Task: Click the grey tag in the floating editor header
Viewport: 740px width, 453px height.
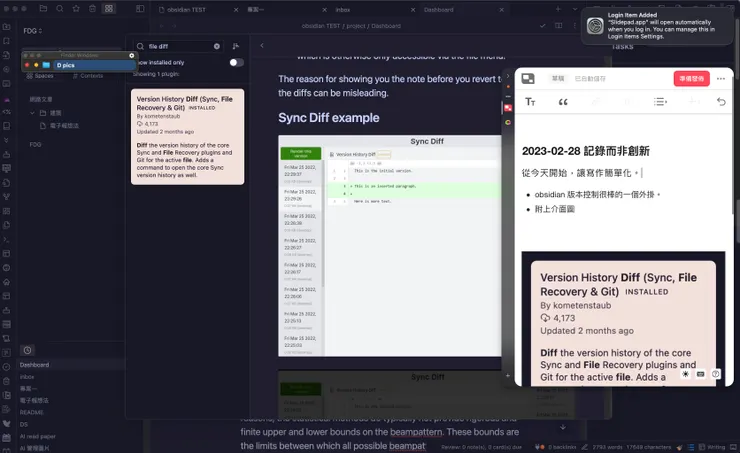Action: coord(558,79)
